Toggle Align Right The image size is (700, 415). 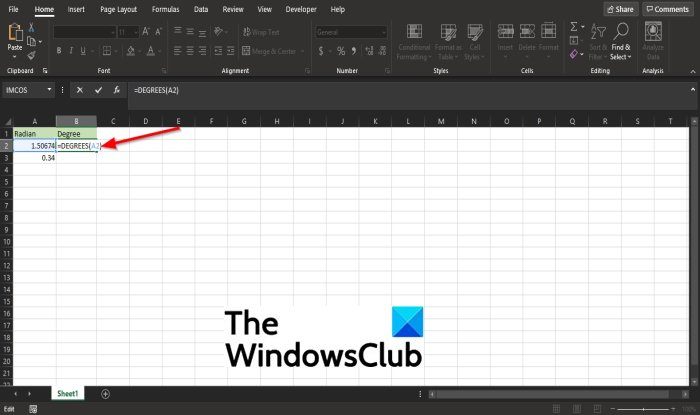[203, 51]
